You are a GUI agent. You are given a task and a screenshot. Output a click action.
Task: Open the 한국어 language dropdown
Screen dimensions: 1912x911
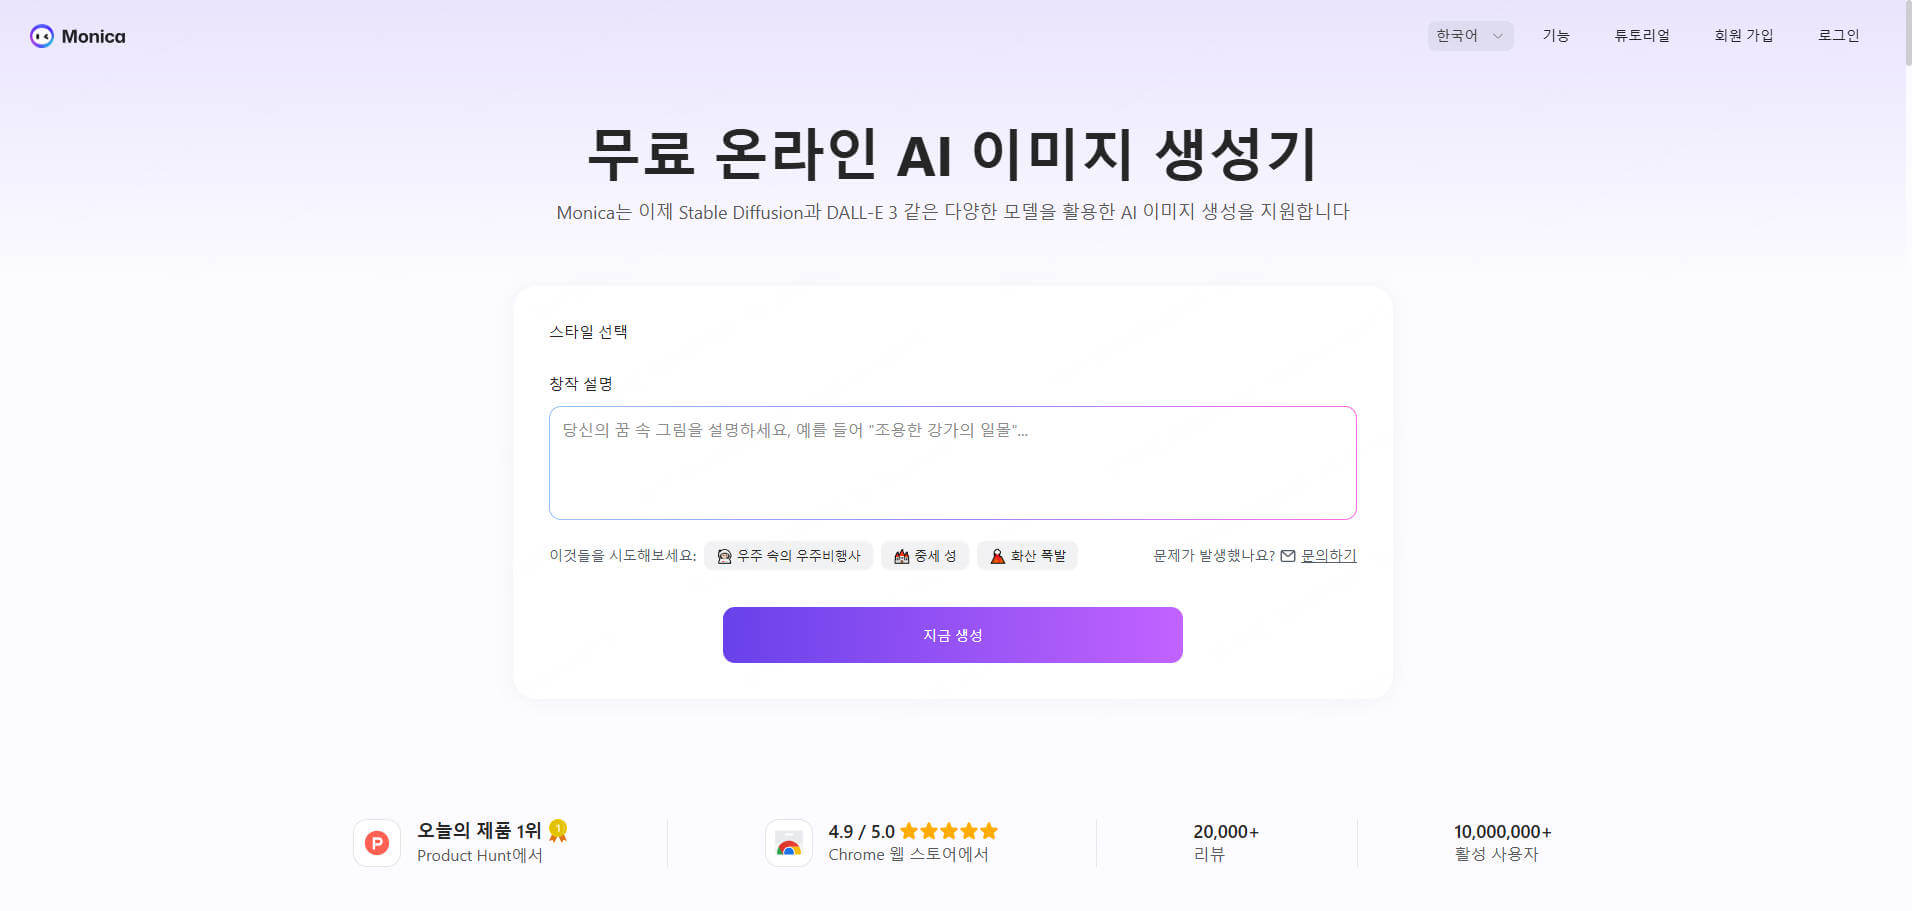pyautogui.click(x=1470, y=36)
